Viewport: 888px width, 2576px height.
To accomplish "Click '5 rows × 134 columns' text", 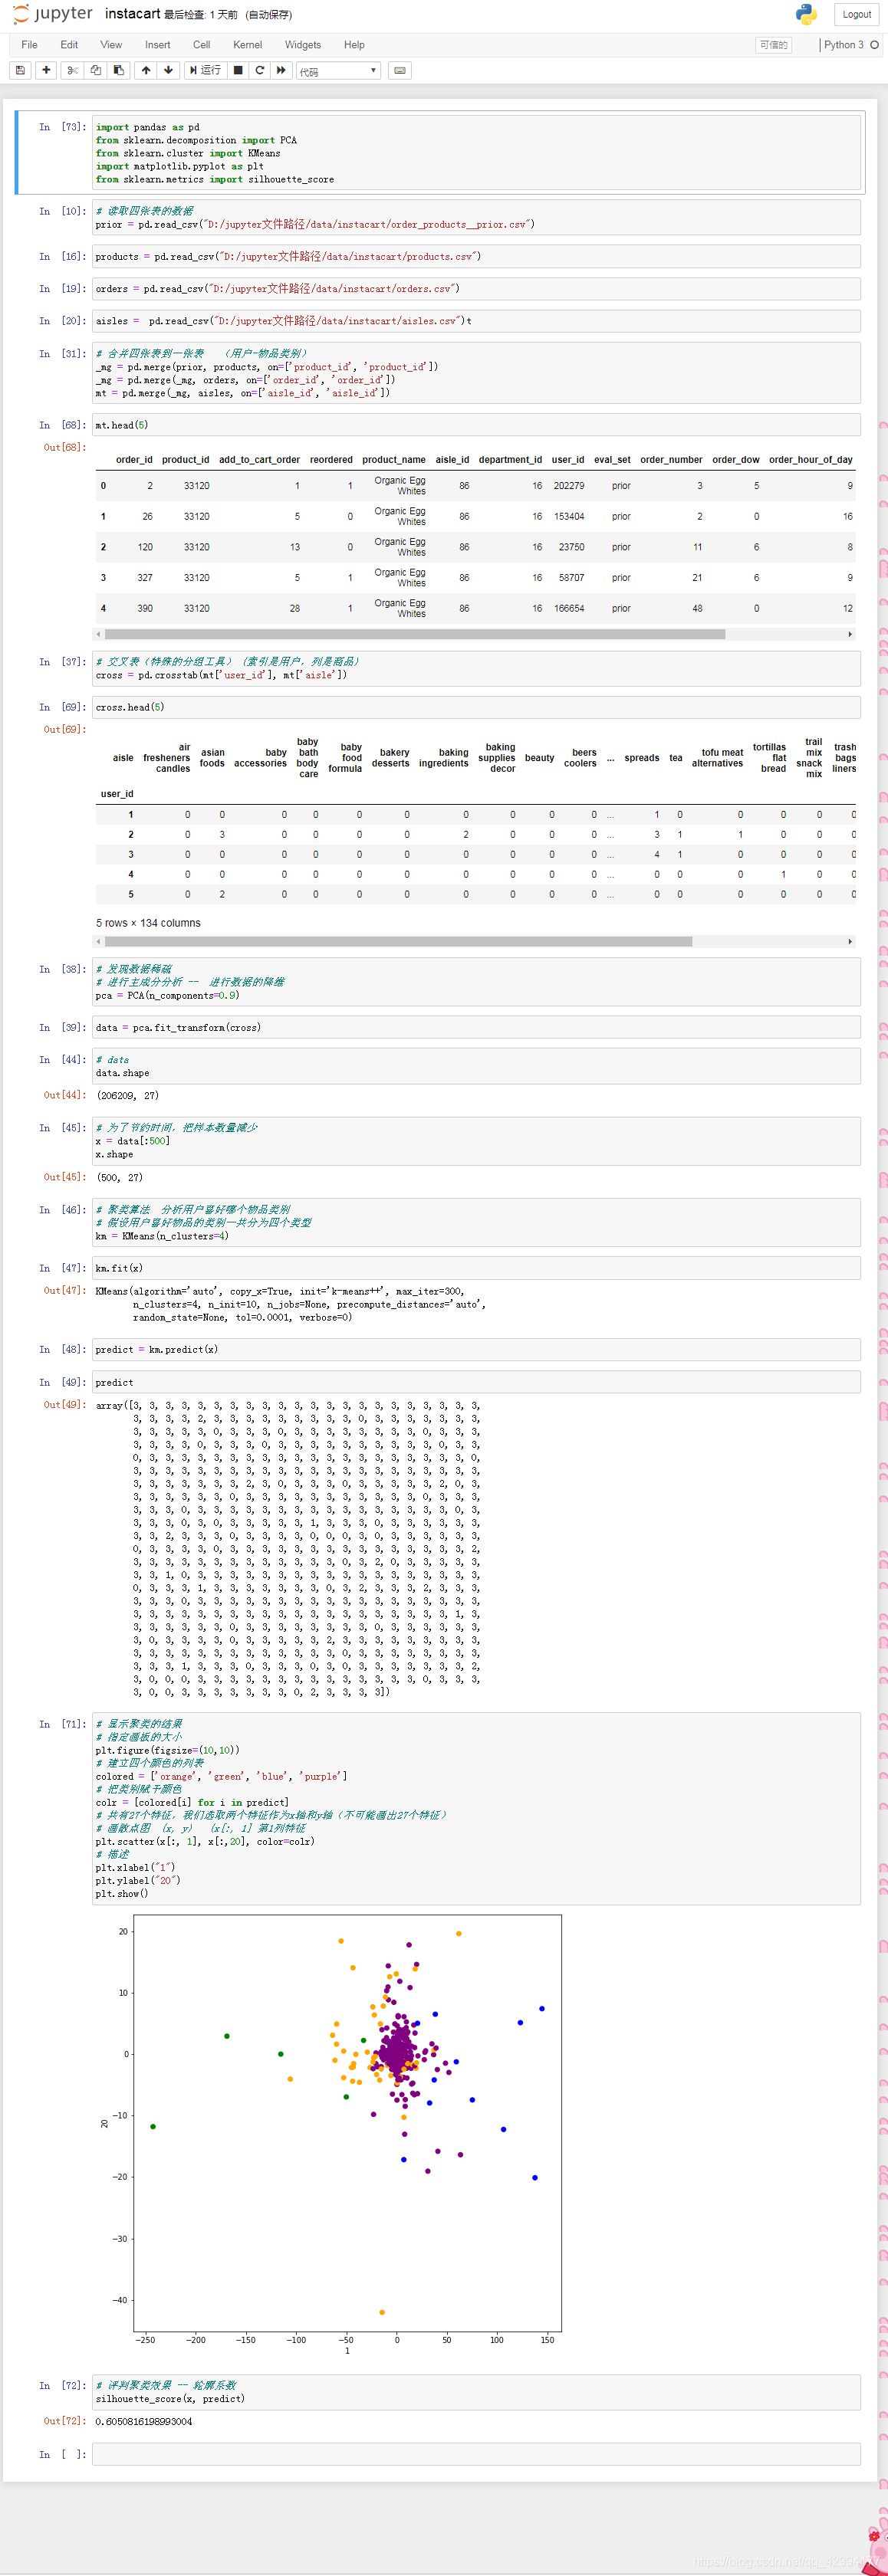I will tap(148, 923).
